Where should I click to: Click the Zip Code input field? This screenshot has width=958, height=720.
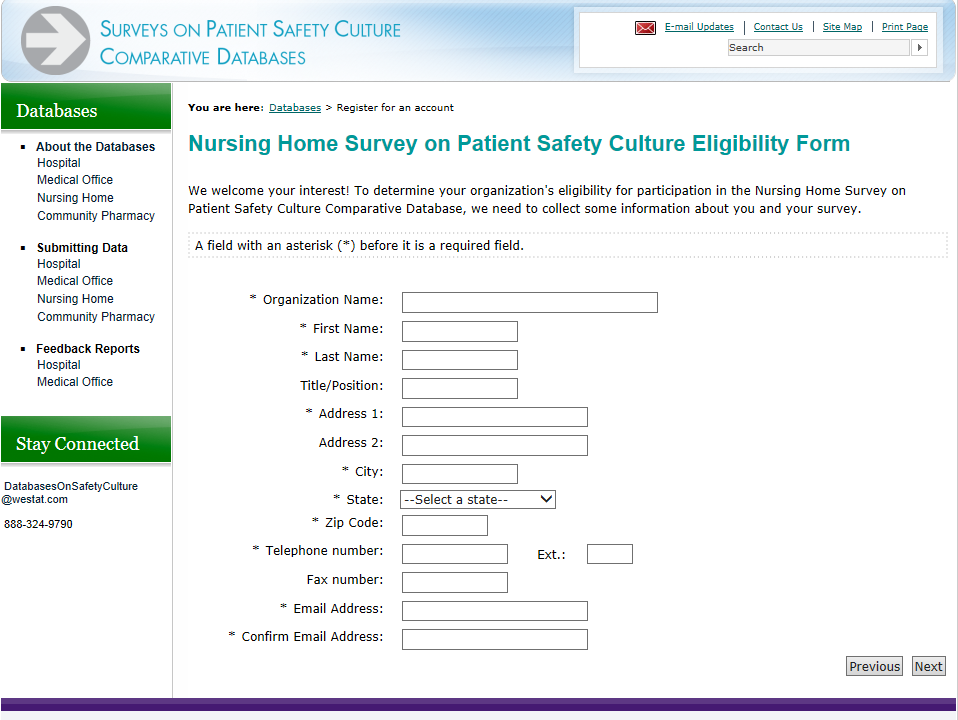point(444,525)
